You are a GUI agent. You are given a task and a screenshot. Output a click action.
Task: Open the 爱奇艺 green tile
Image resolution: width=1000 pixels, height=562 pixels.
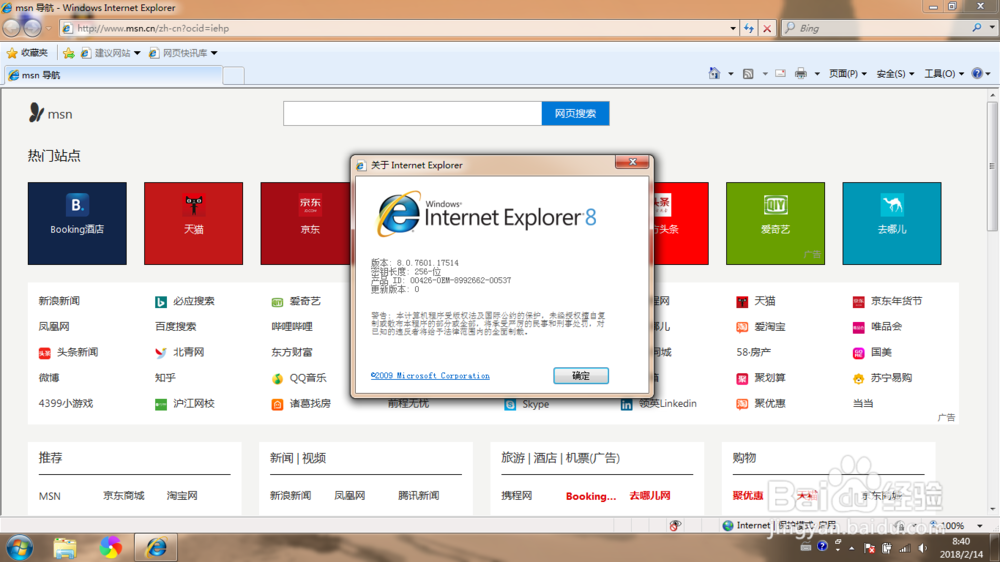[x=775, y=223]
